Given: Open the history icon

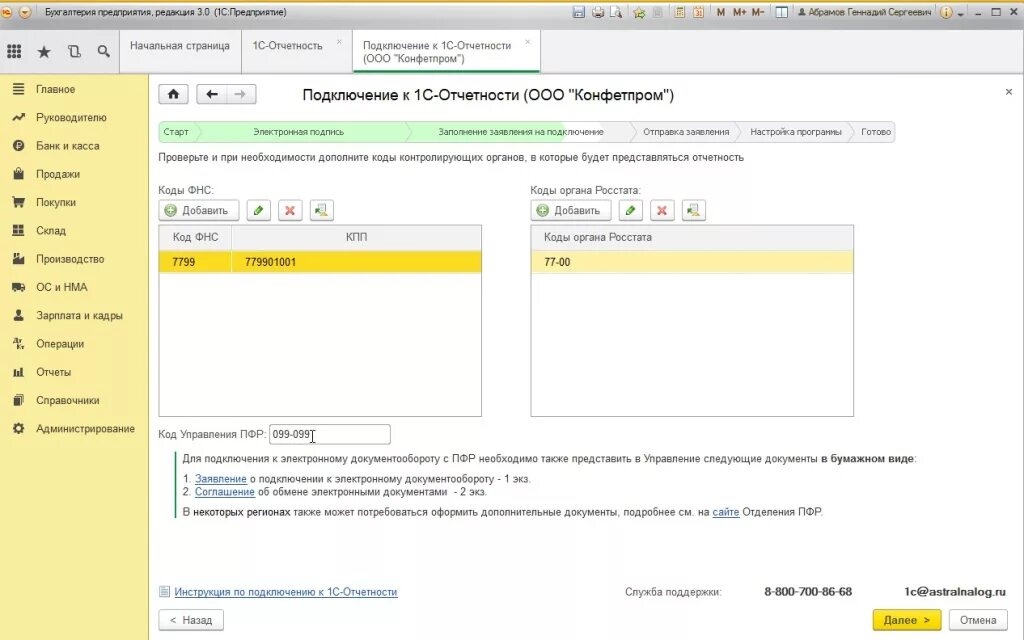Looking at the screenshot, I should click(x=74, y=52).
